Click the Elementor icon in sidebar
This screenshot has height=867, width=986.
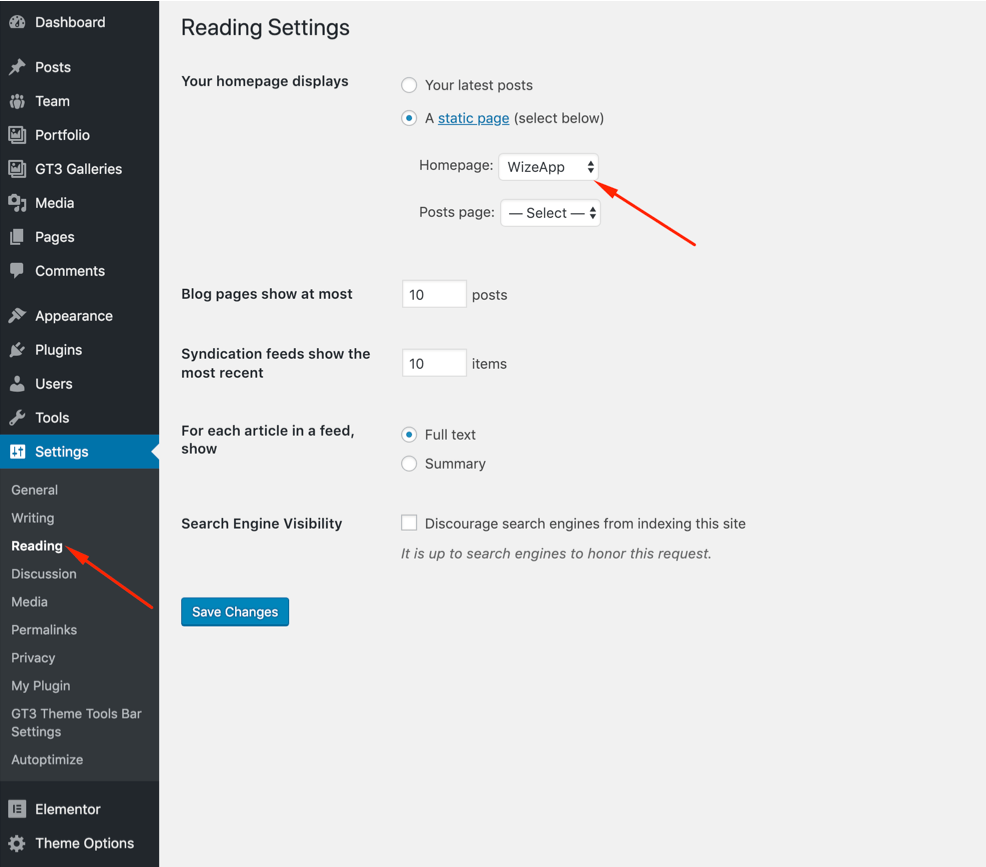(18, 809)
